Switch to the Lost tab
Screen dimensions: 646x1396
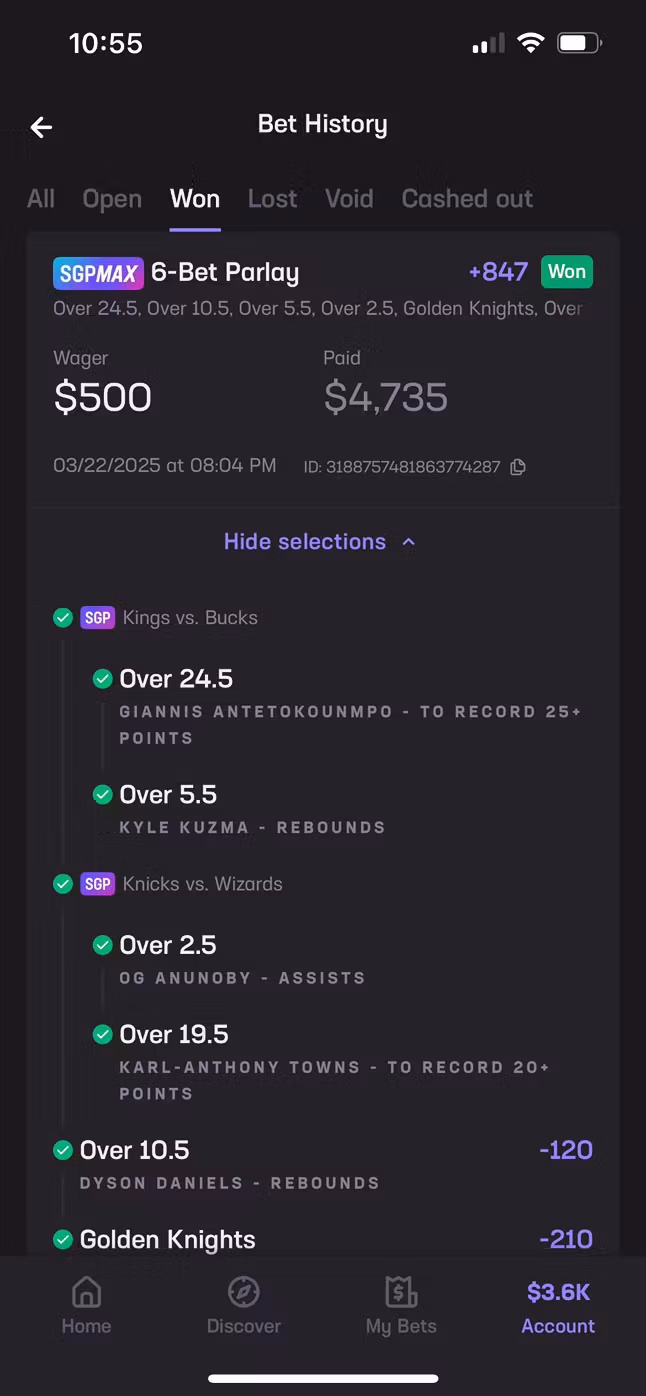tap(273, 199)
